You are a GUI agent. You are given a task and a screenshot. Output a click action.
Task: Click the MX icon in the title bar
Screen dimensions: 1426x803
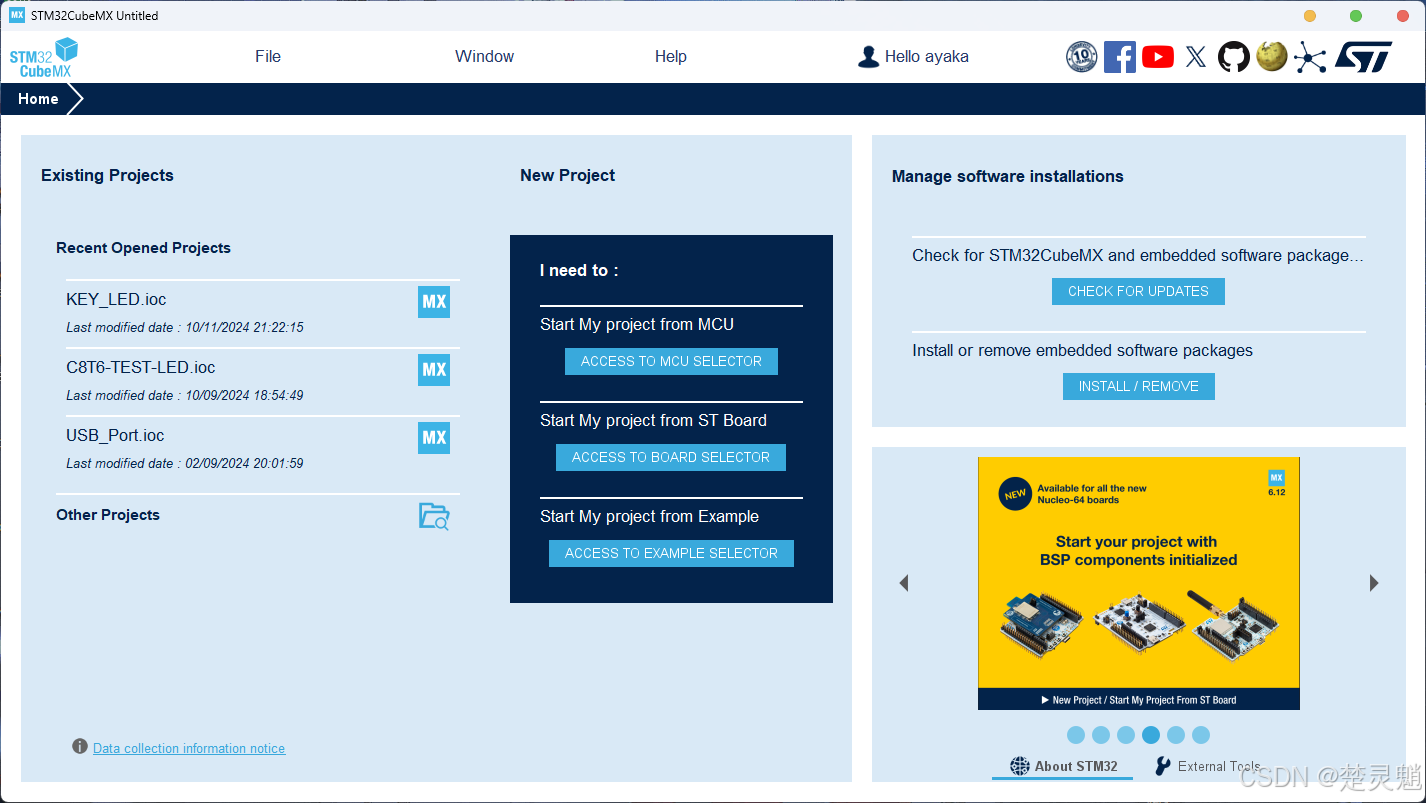[x=17, y=15]
